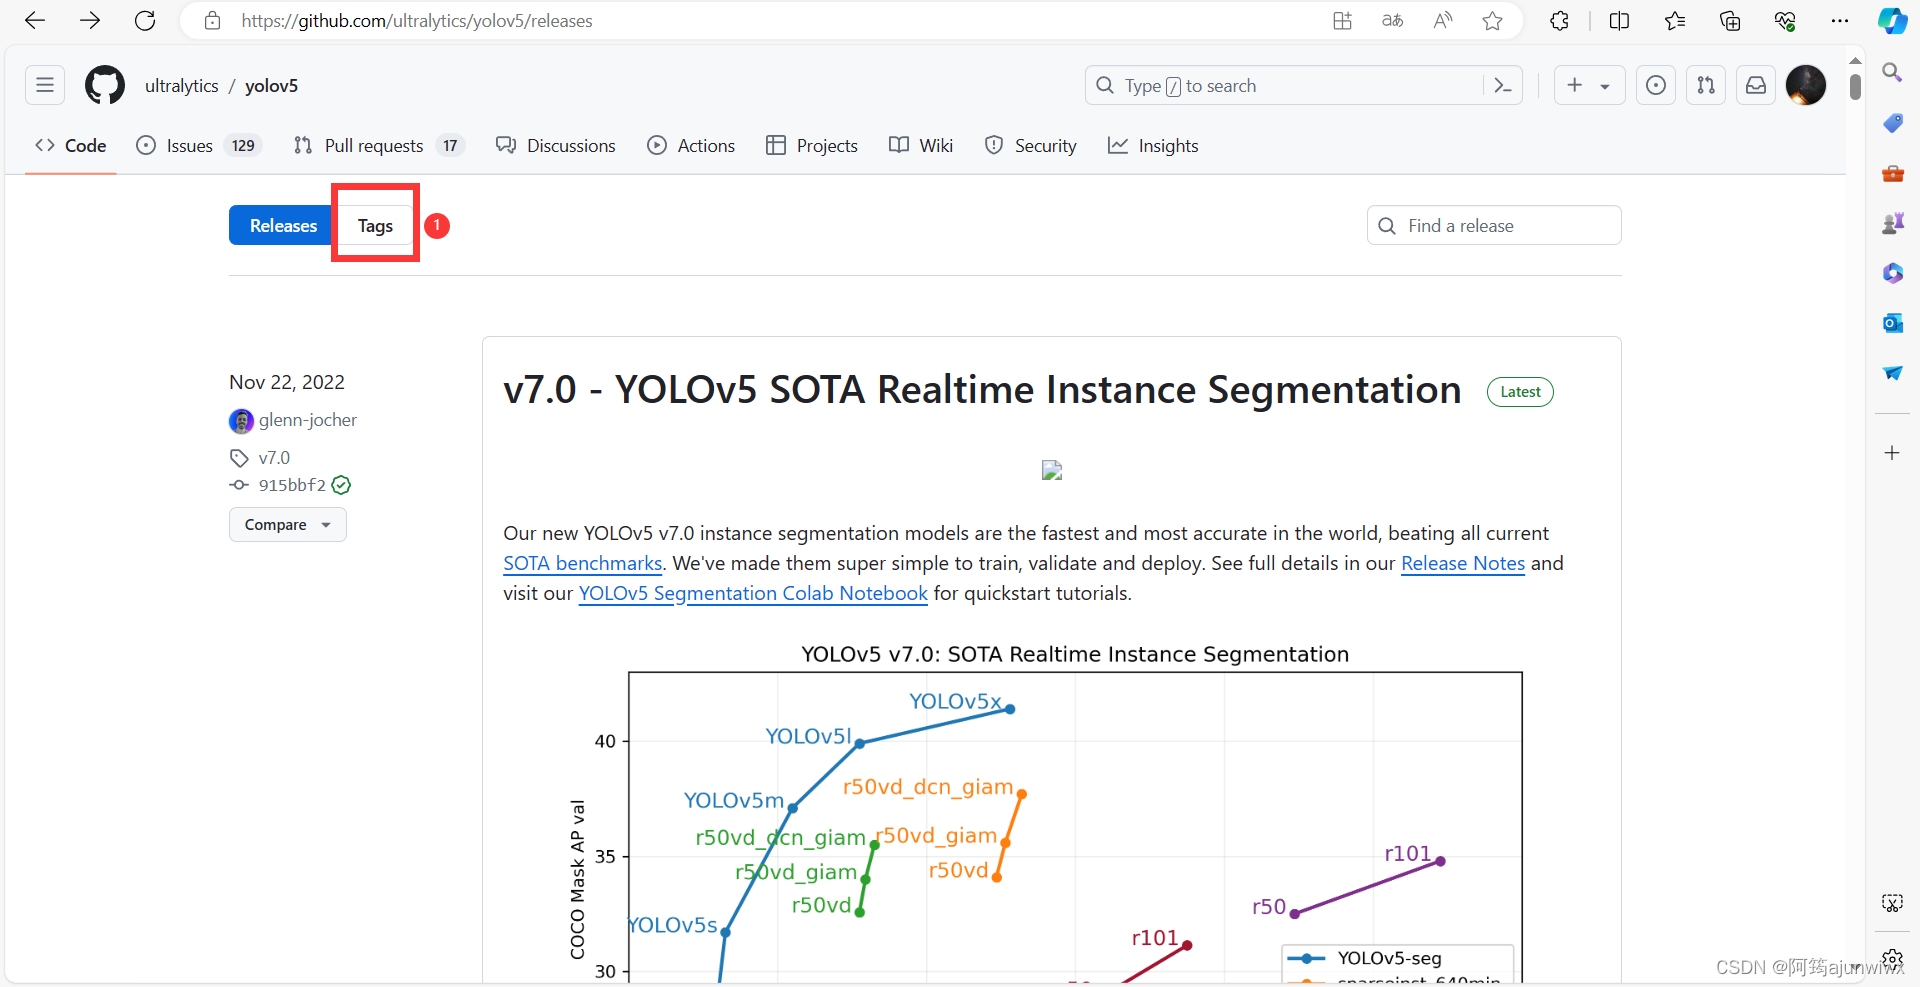This screenshot has width=1920, height=987.
Task: Switch to the Projects tab
Action: pos(812,145)
